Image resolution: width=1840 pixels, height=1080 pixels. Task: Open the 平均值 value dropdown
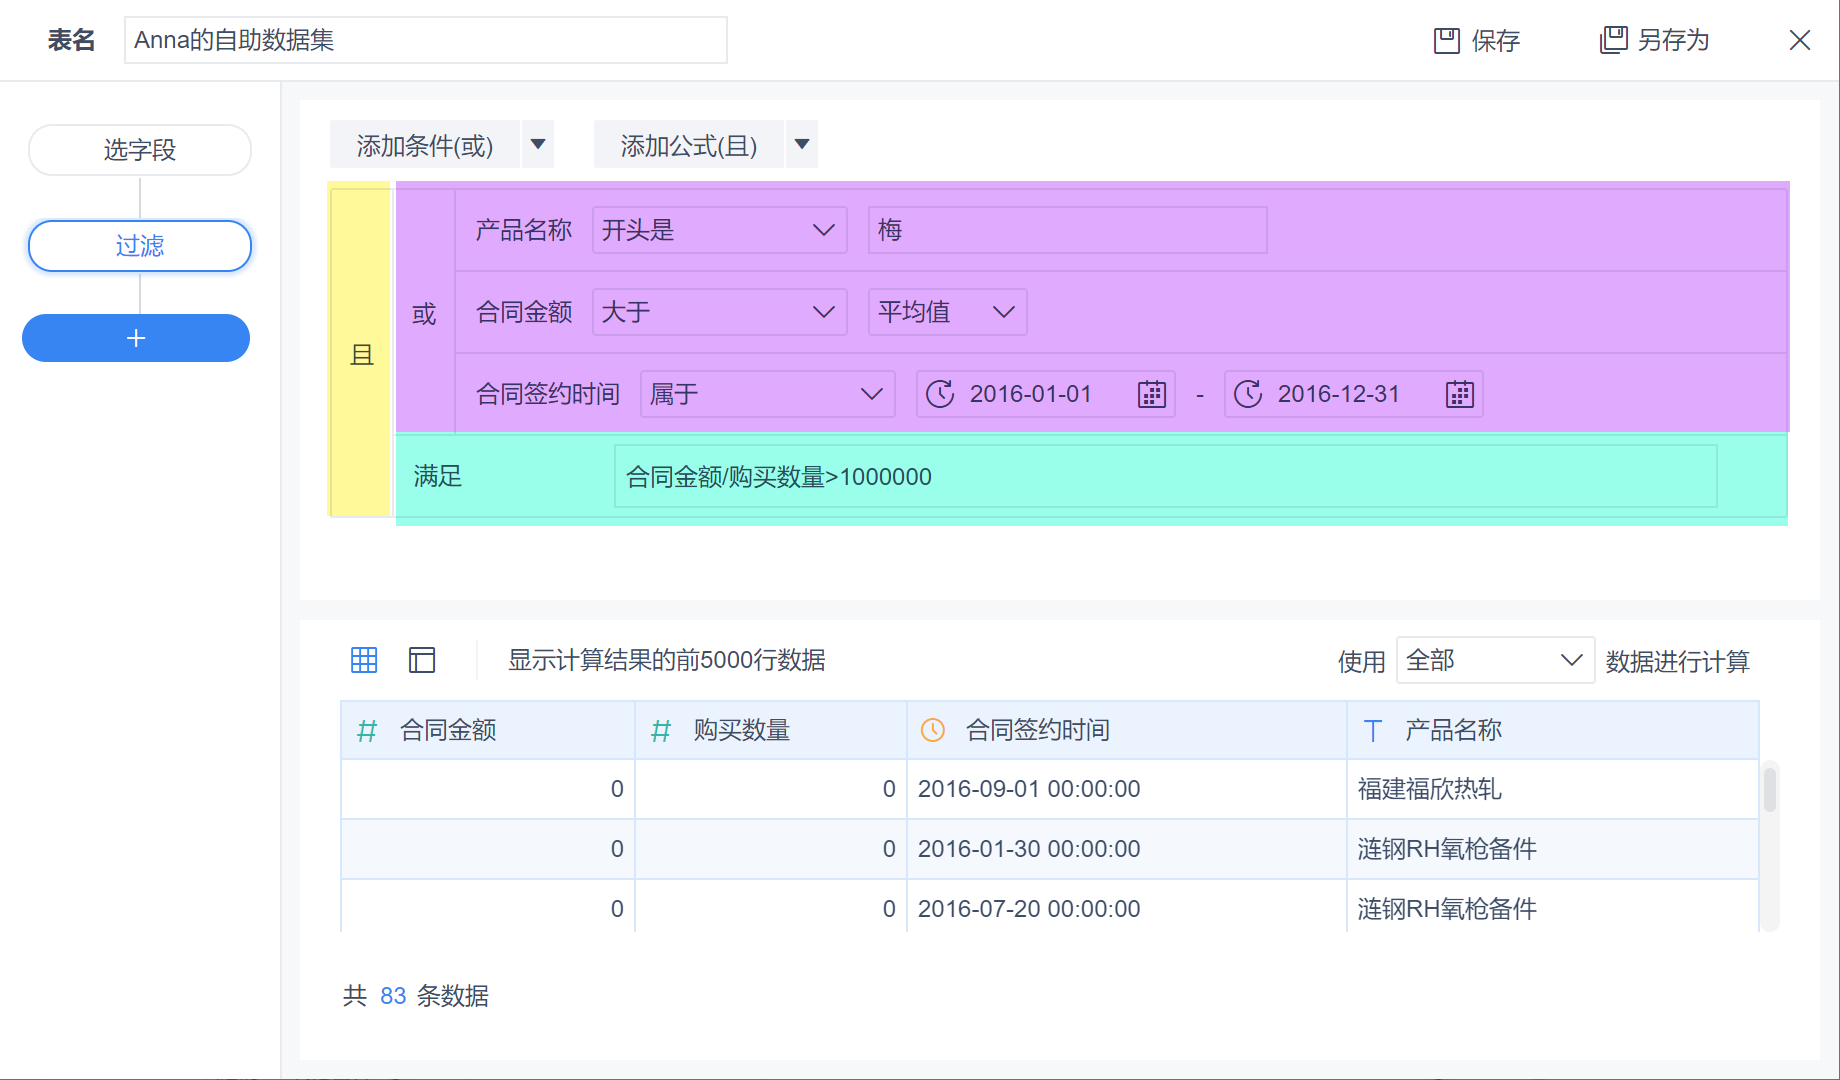(948, 312)
